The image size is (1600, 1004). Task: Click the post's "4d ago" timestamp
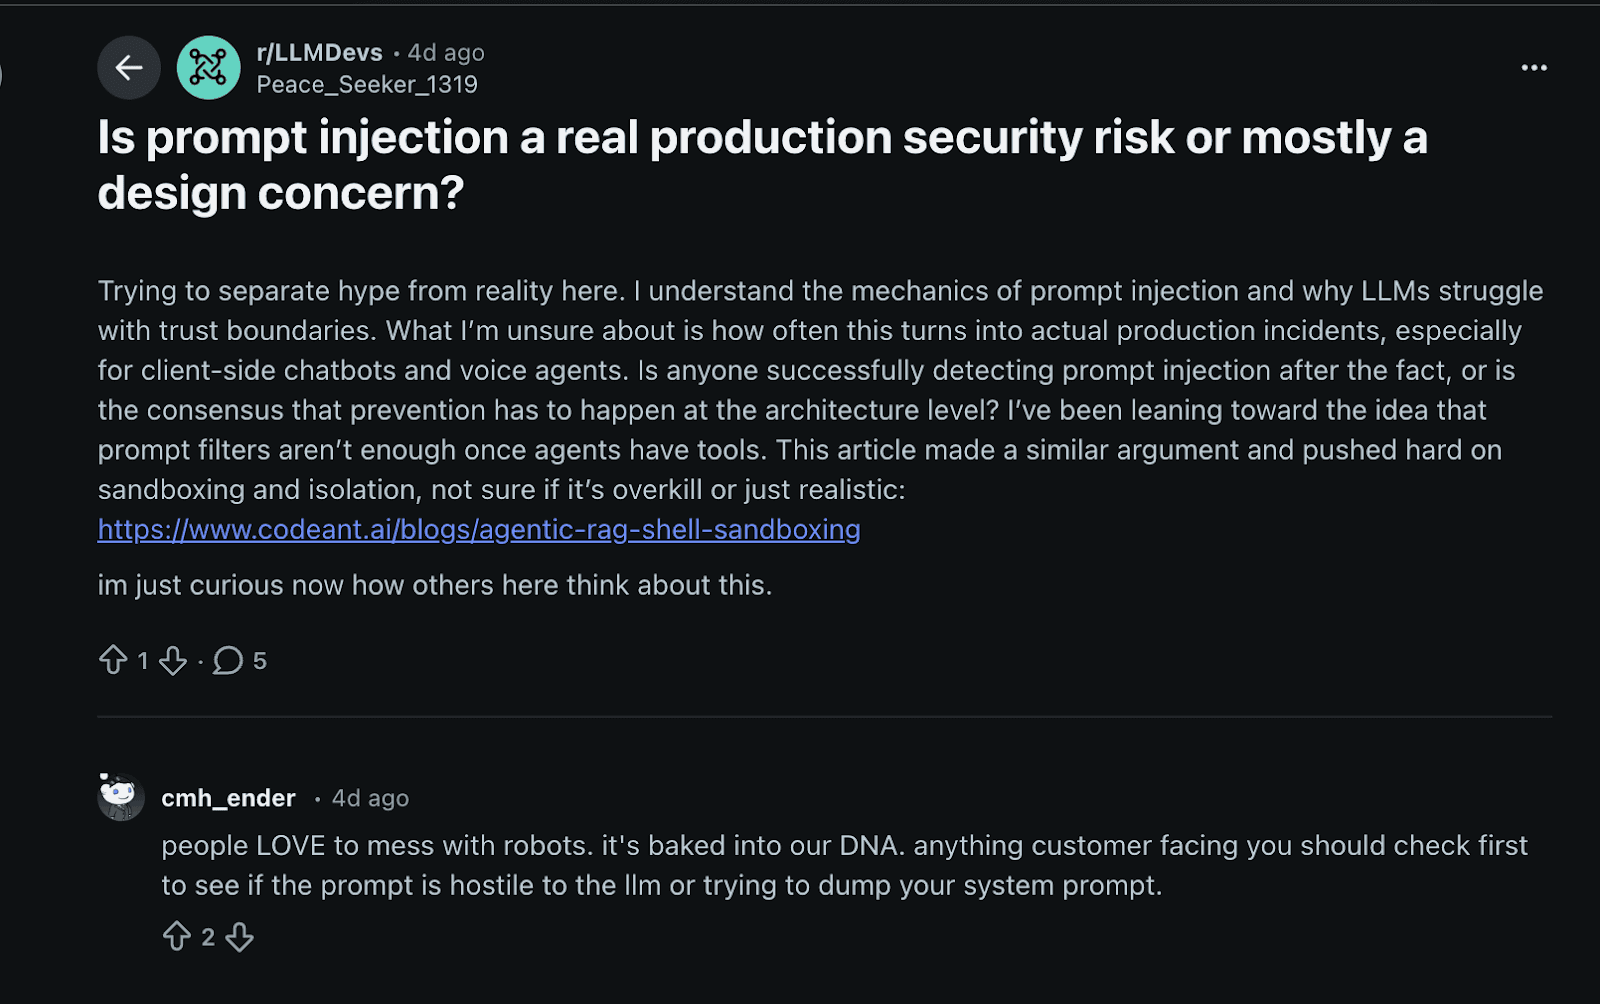[x=446, y=53]
